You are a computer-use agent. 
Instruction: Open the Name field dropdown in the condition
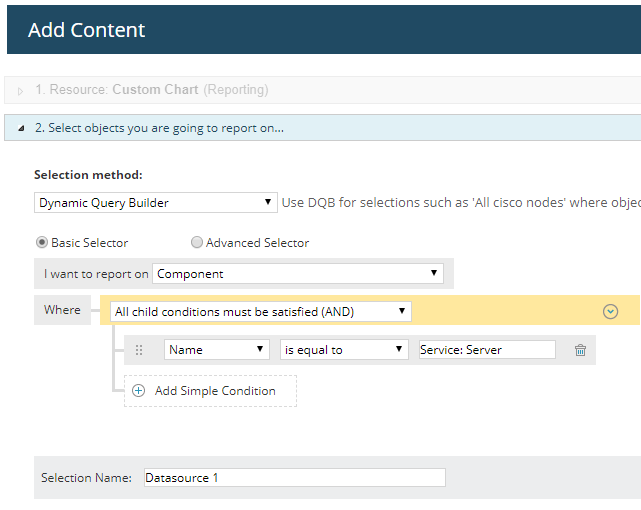pyautogui.click(x=216, y=350)
